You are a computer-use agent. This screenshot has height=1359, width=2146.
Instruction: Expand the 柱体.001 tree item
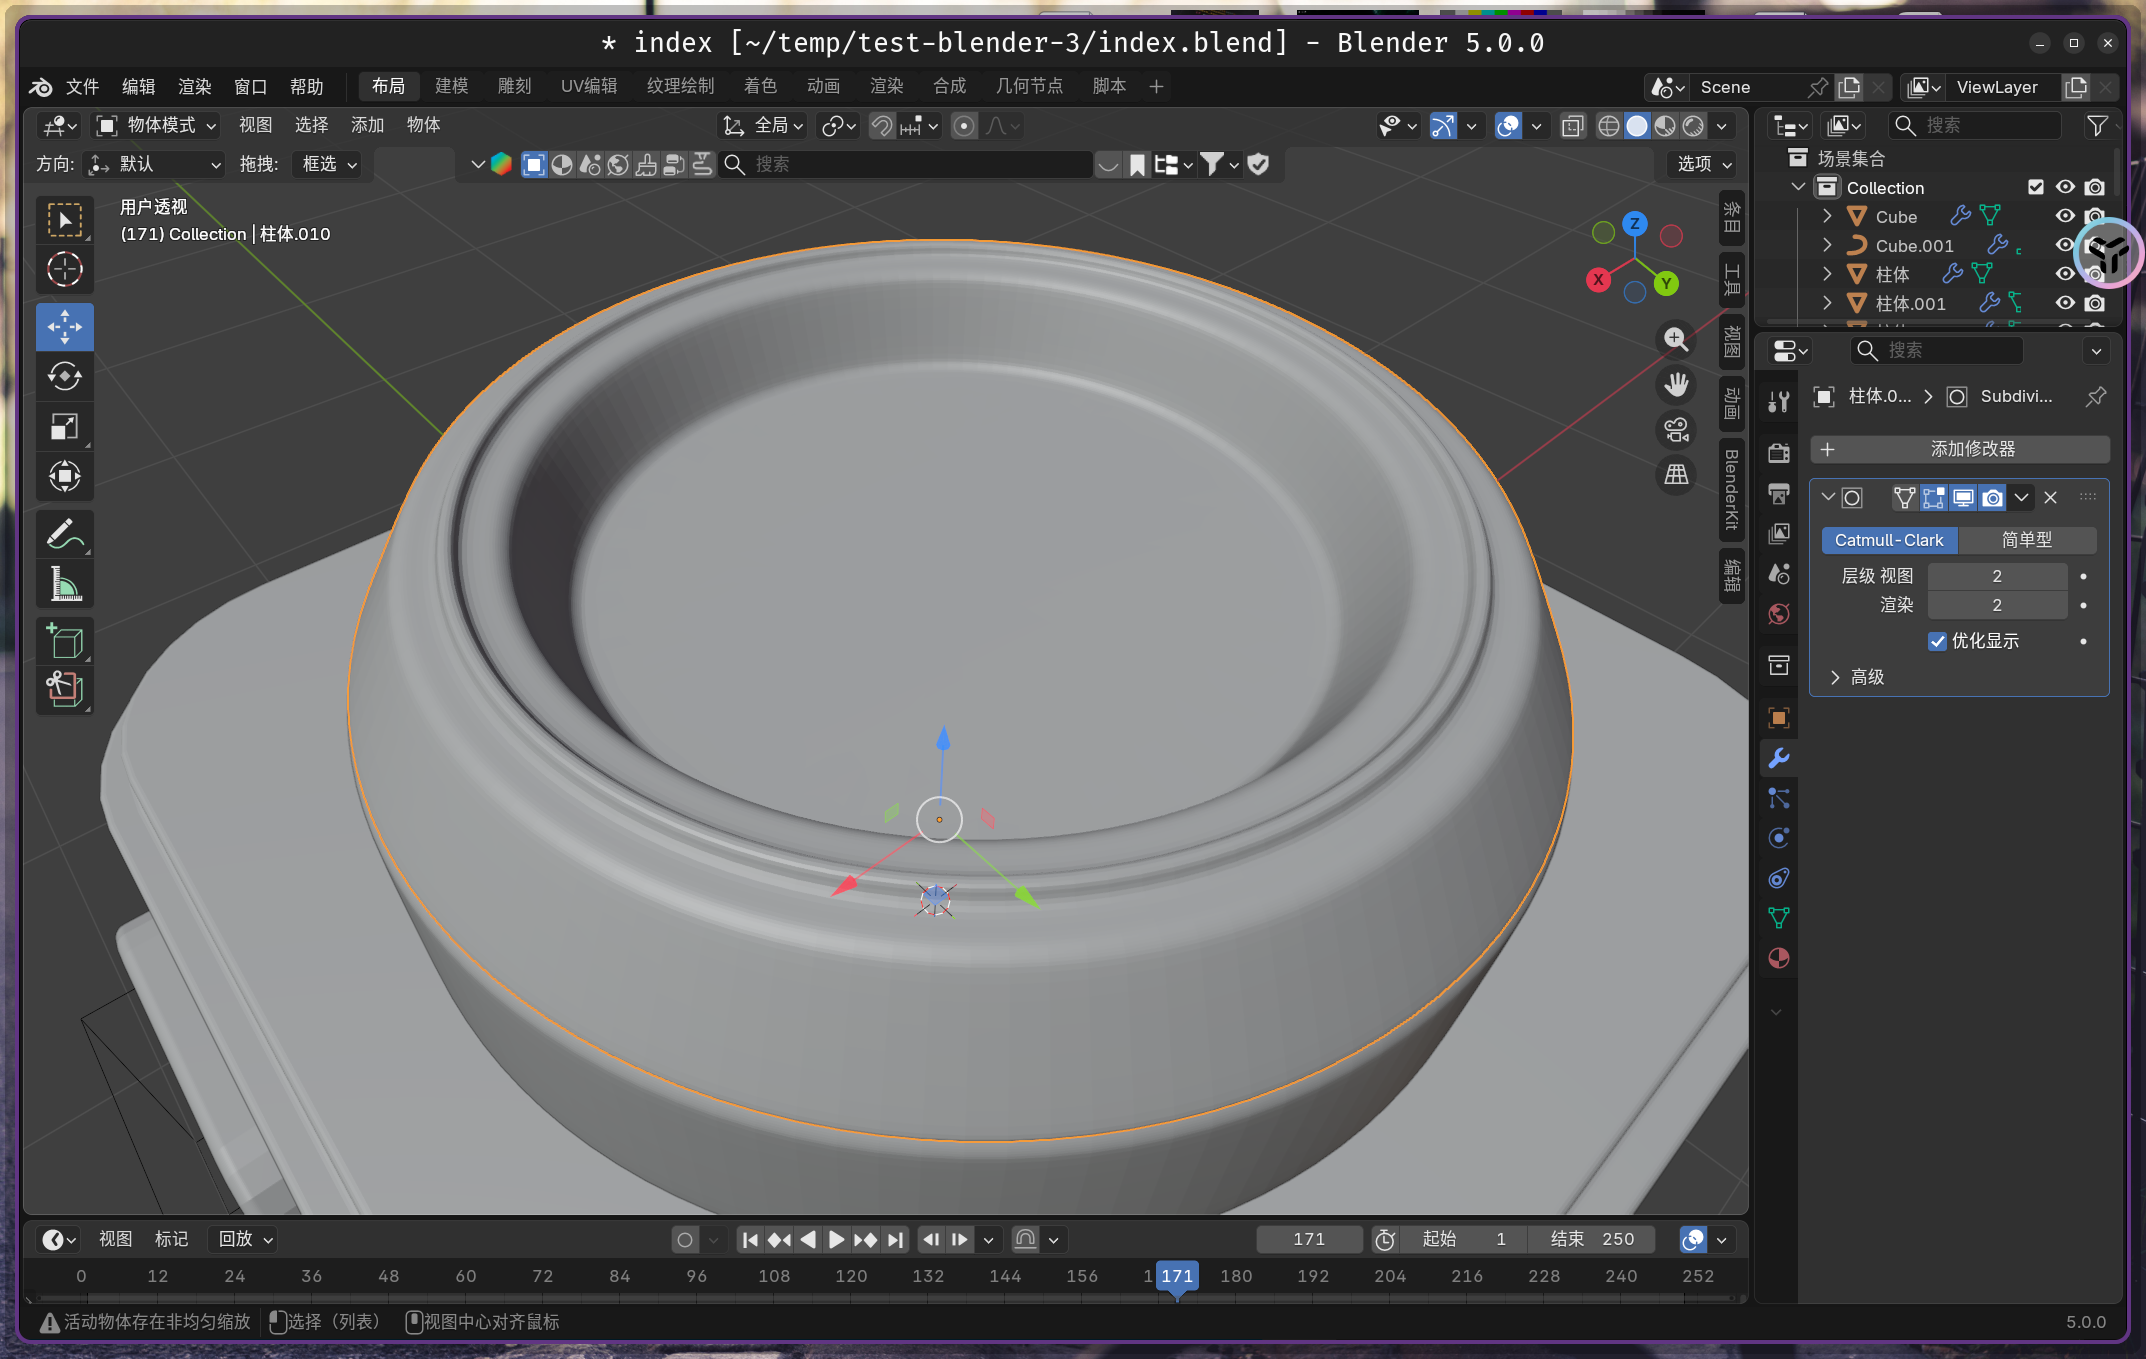tap(1827, 303)
